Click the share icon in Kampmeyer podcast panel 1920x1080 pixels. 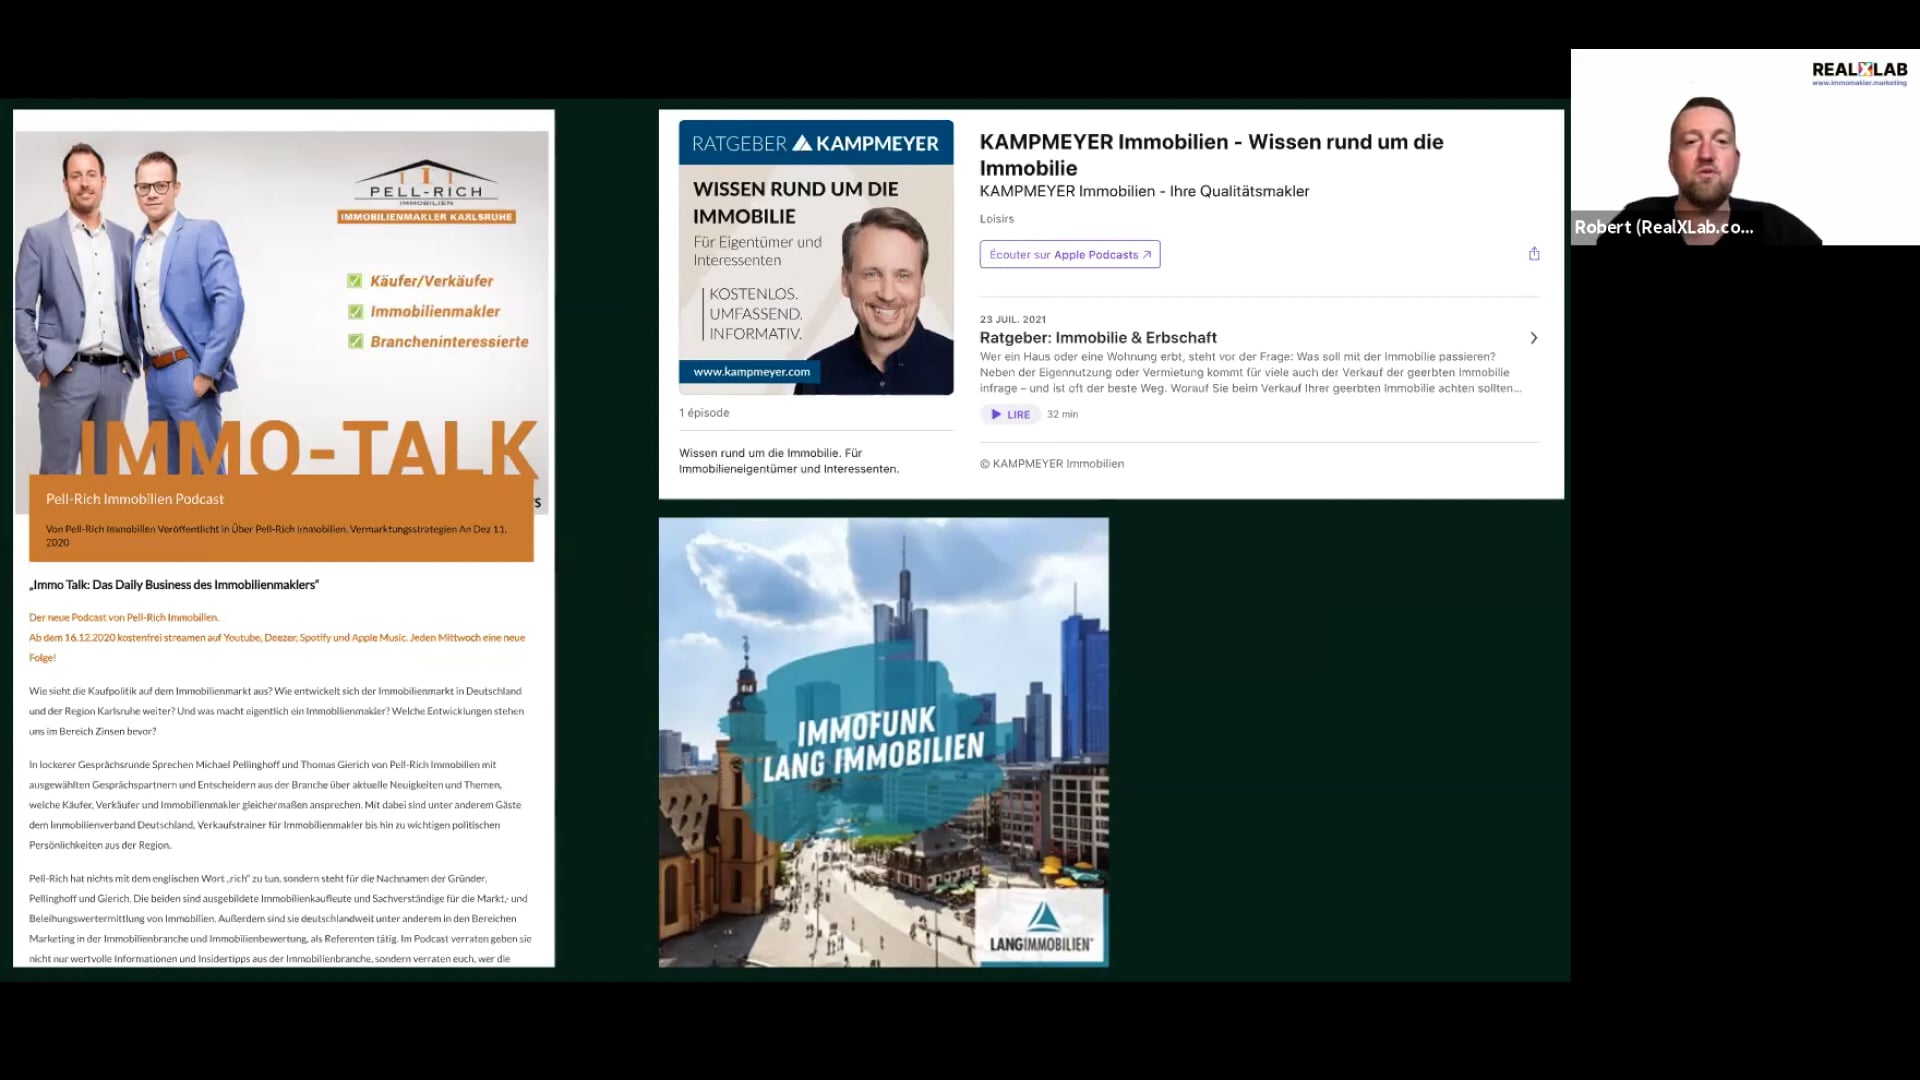tap(1534, 254)
